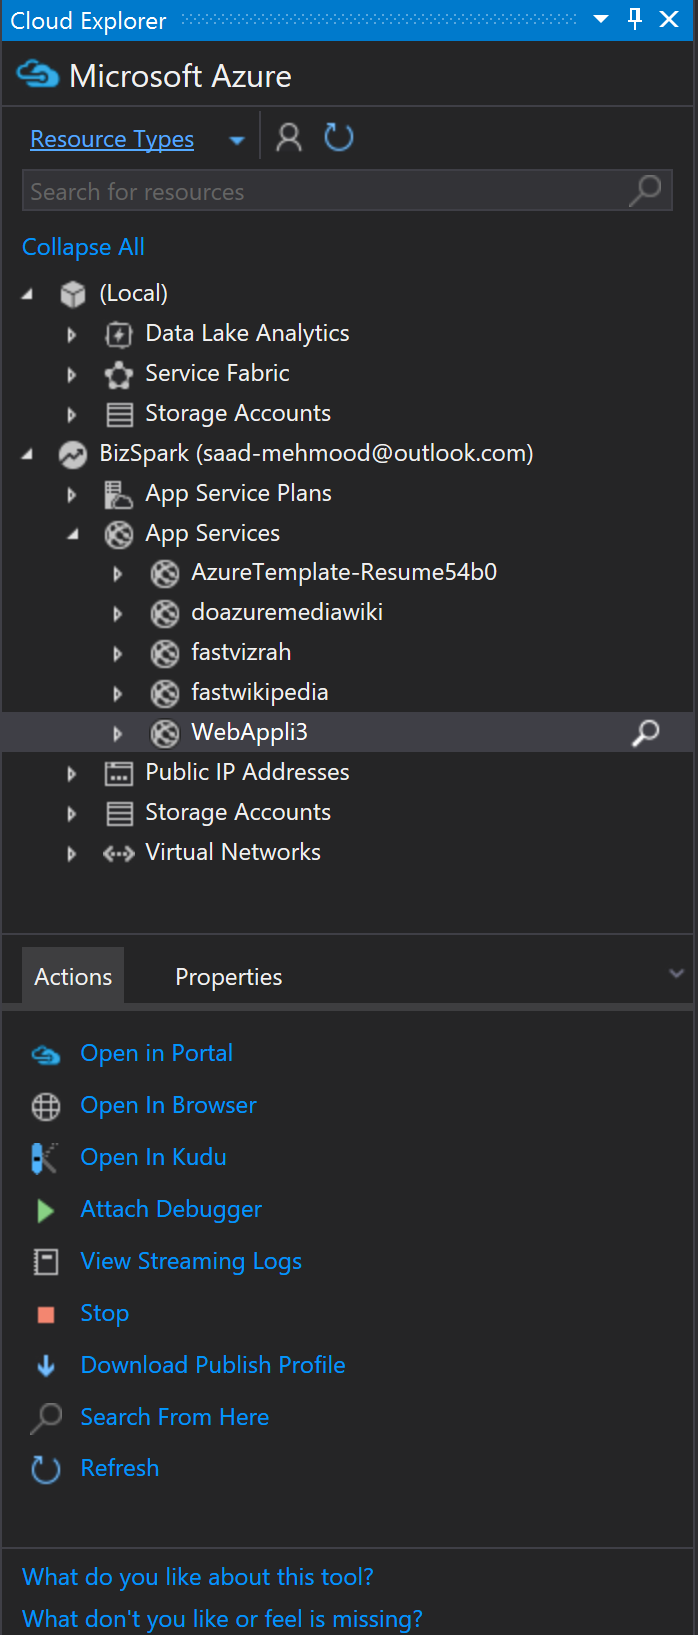Click the AzureTemplate-Resume54b0 app icon

click(165, 573)
